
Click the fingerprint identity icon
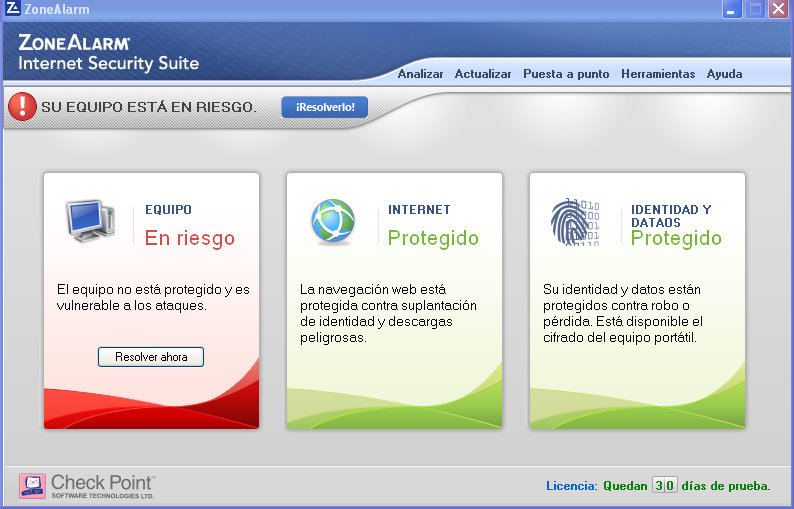pyautogui.click(x=575, y=221)
